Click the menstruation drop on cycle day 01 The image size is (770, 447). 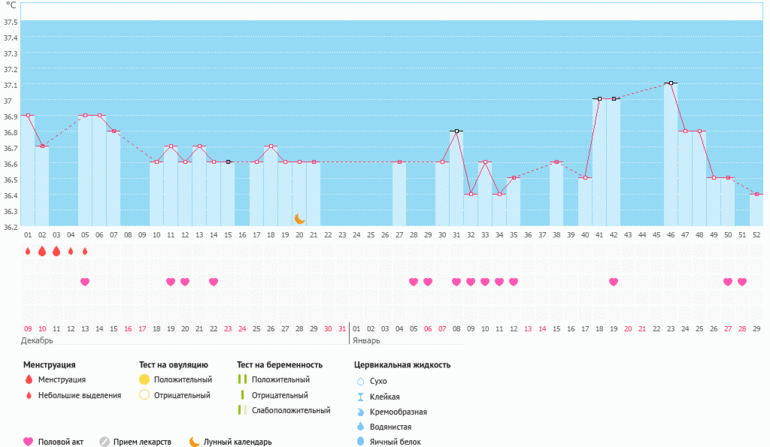coord(28,252)
